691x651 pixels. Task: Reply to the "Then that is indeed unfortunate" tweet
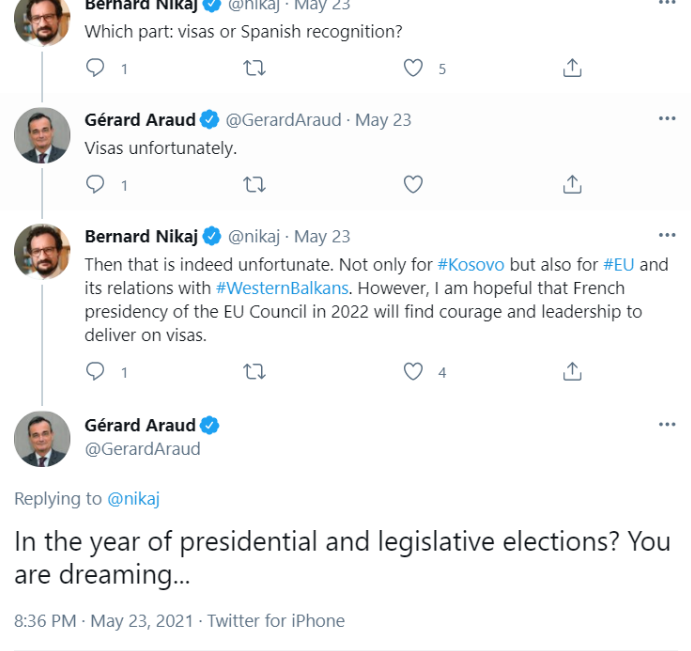[x=96, y=372]
